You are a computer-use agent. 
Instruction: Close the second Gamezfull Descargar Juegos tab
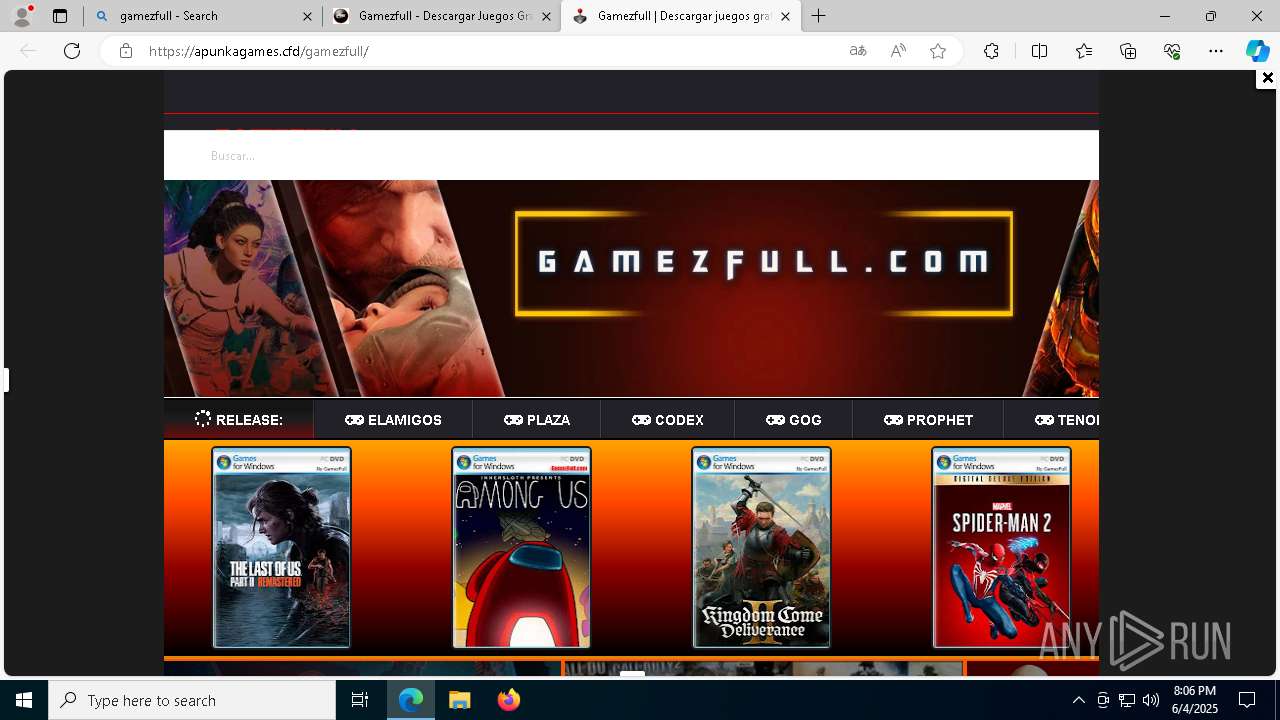(546, 16)
